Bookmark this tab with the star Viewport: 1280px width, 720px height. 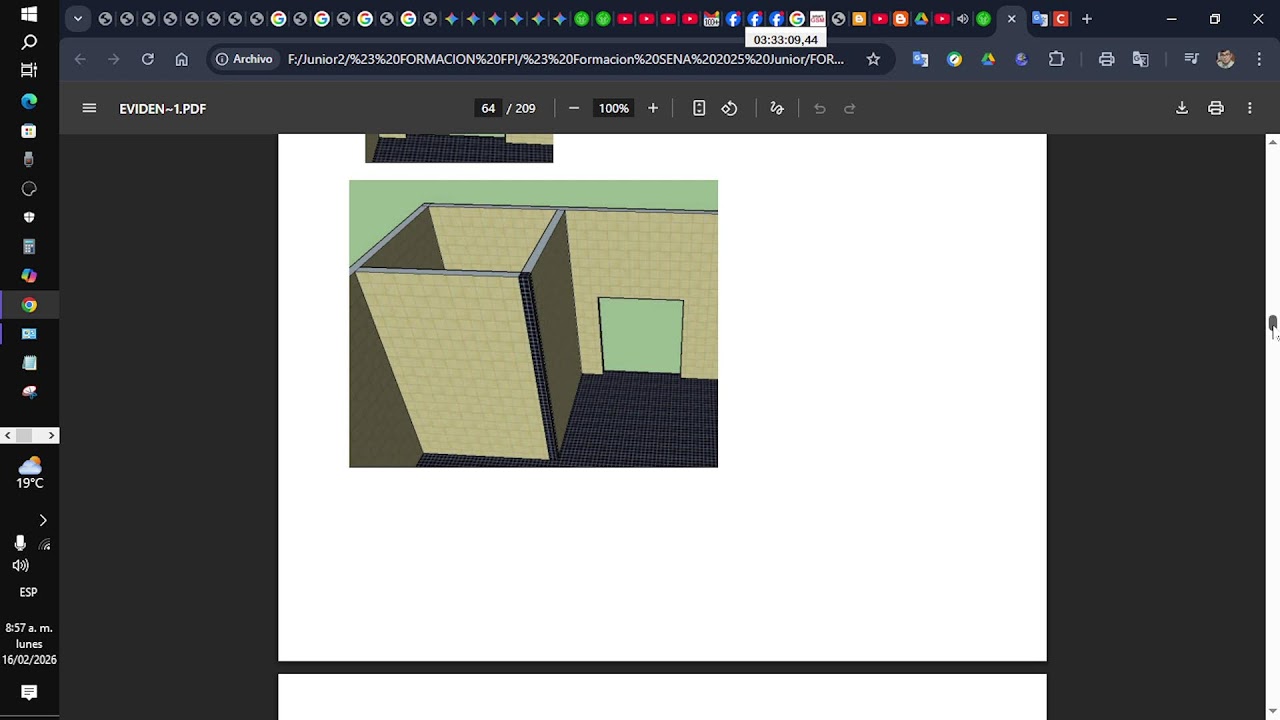[873, 59]
